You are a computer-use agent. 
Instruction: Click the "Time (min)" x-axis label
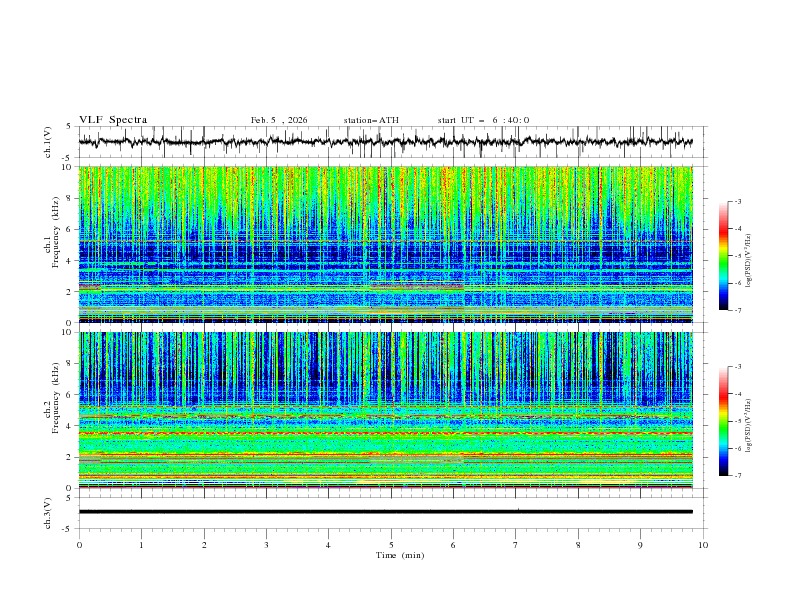[400, 555]
